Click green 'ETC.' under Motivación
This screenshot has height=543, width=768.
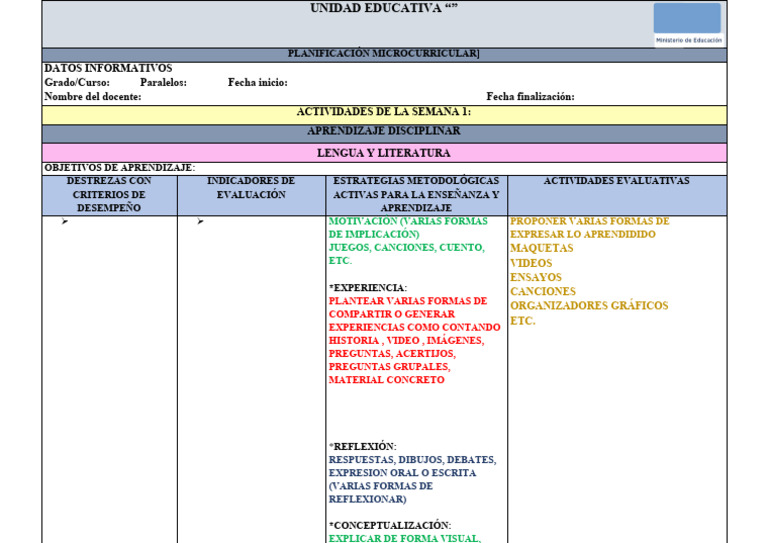(340, 260)
